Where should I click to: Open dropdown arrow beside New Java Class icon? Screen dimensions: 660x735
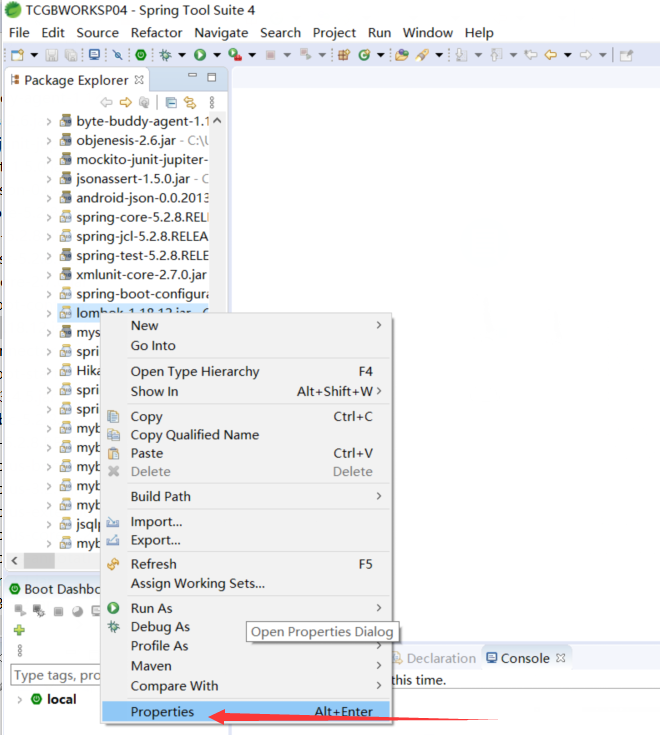(x=381, y=55)
